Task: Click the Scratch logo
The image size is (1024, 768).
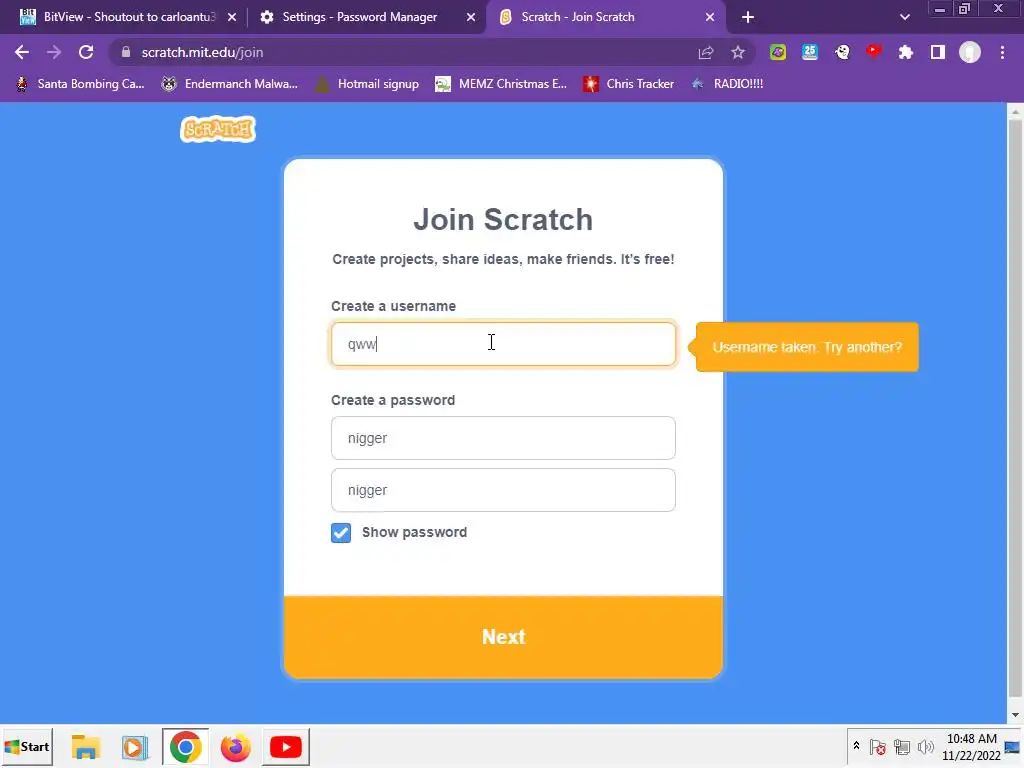Action: pyautogui.click(x=218, y=129)
